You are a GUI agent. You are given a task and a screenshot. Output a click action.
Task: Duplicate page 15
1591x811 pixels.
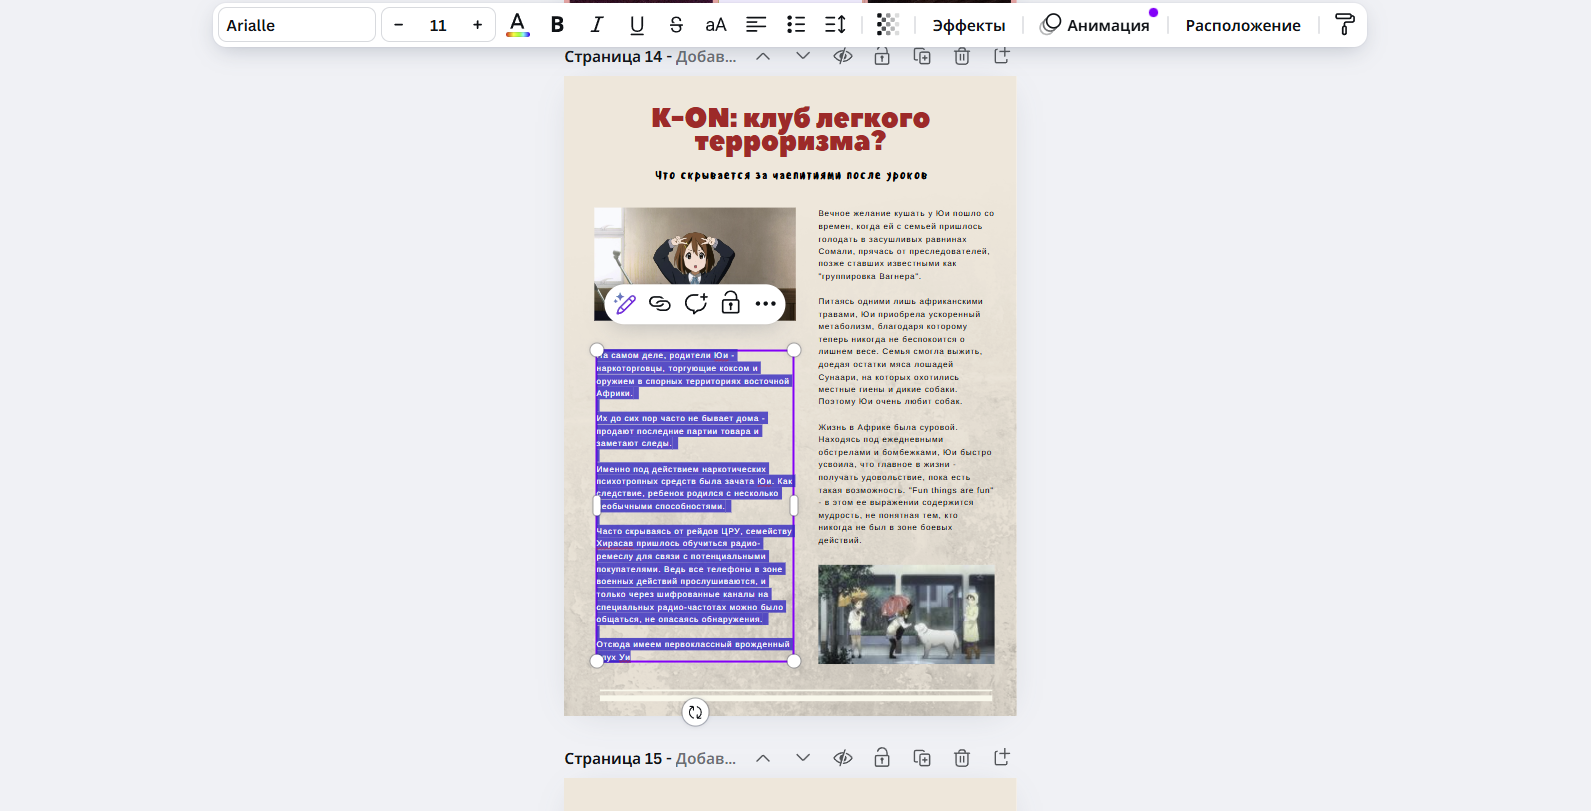(x=922, y=758)
